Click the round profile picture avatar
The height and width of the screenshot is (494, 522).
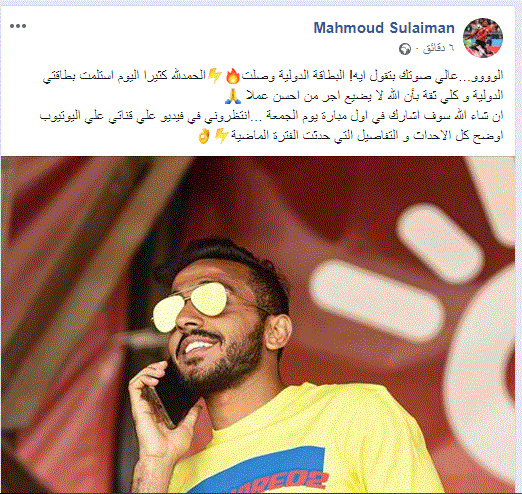(483, 38)
